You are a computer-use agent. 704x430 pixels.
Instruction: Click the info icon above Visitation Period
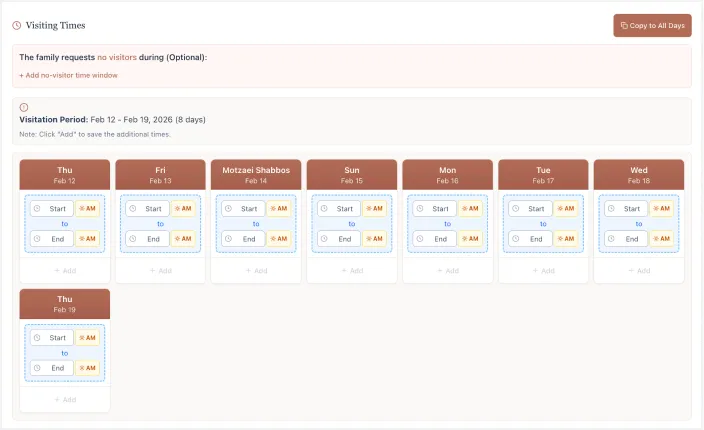[x=24, y=107]
